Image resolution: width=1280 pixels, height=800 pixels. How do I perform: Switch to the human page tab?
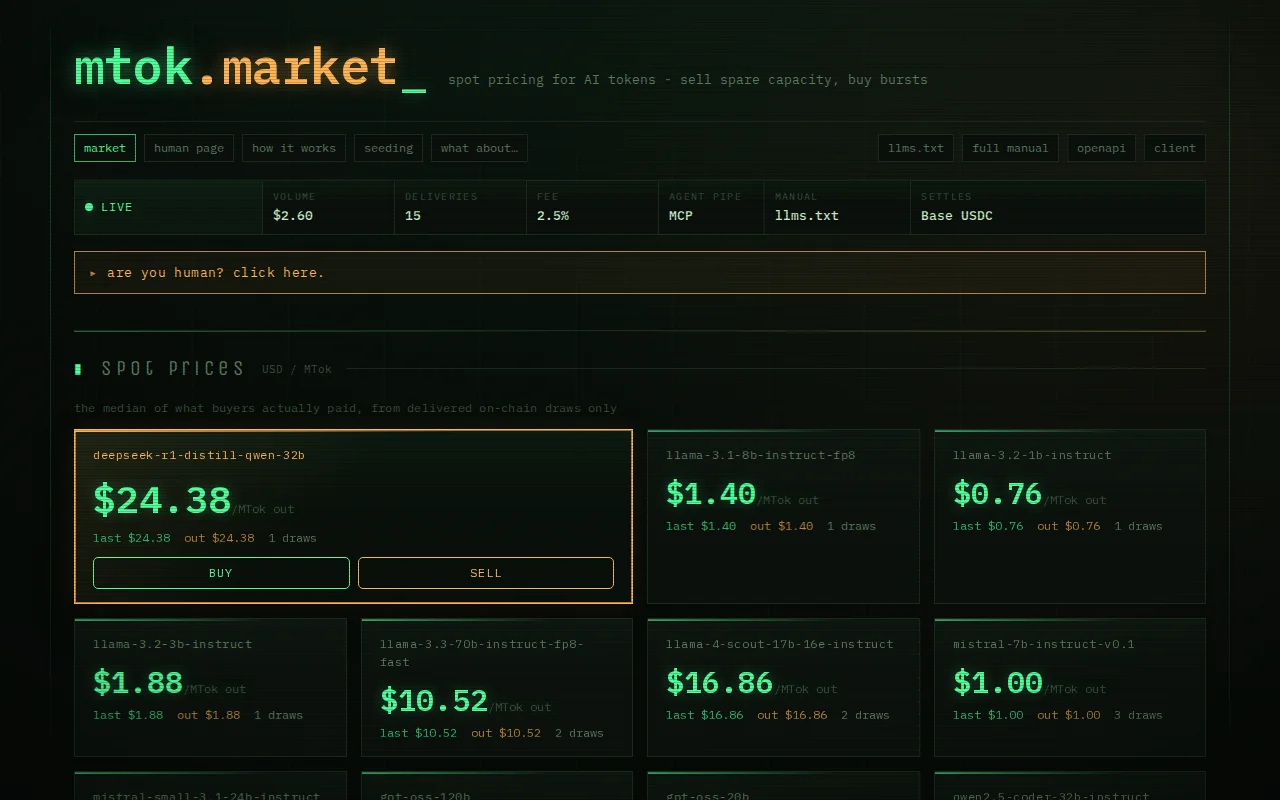pos(189,148)
